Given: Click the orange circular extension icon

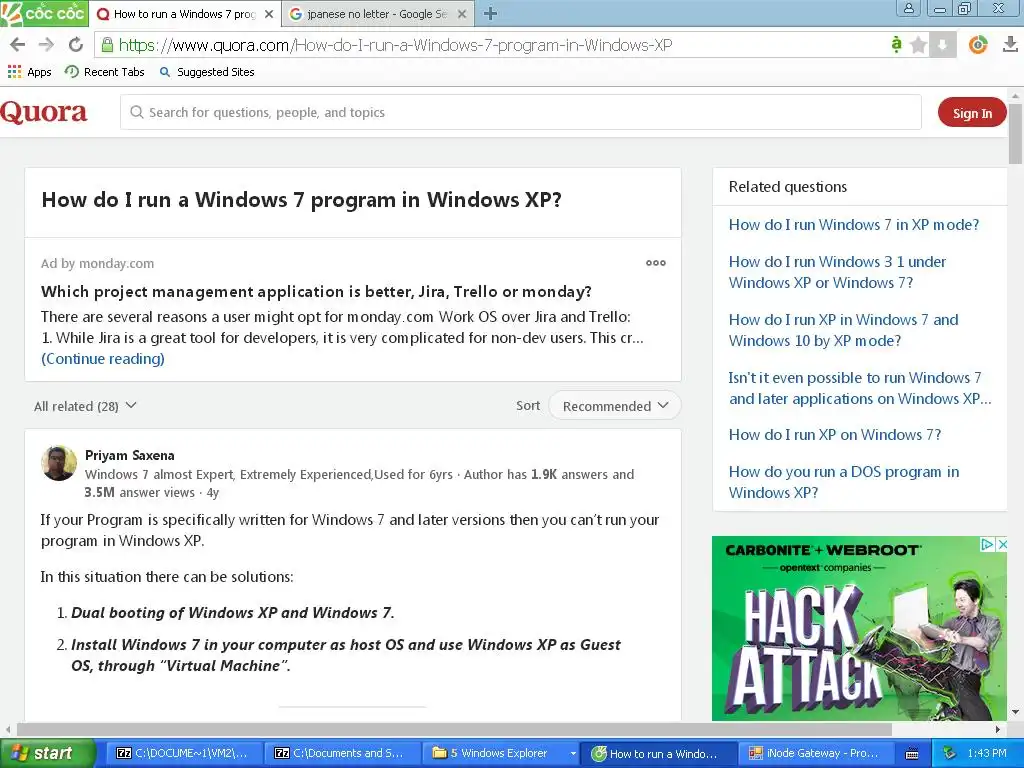Looking at the screenshot, I should [978, 44].
